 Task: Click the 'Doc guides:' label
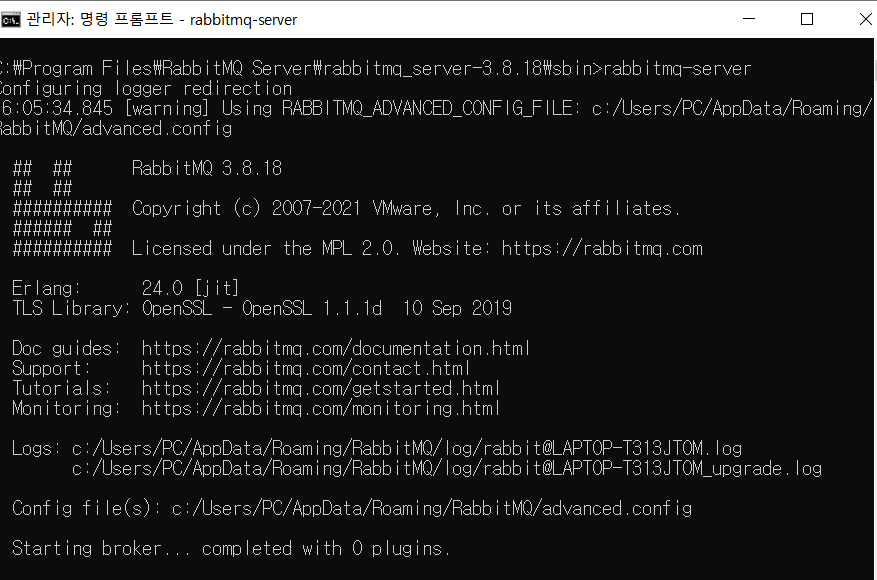tap(66, 348)
